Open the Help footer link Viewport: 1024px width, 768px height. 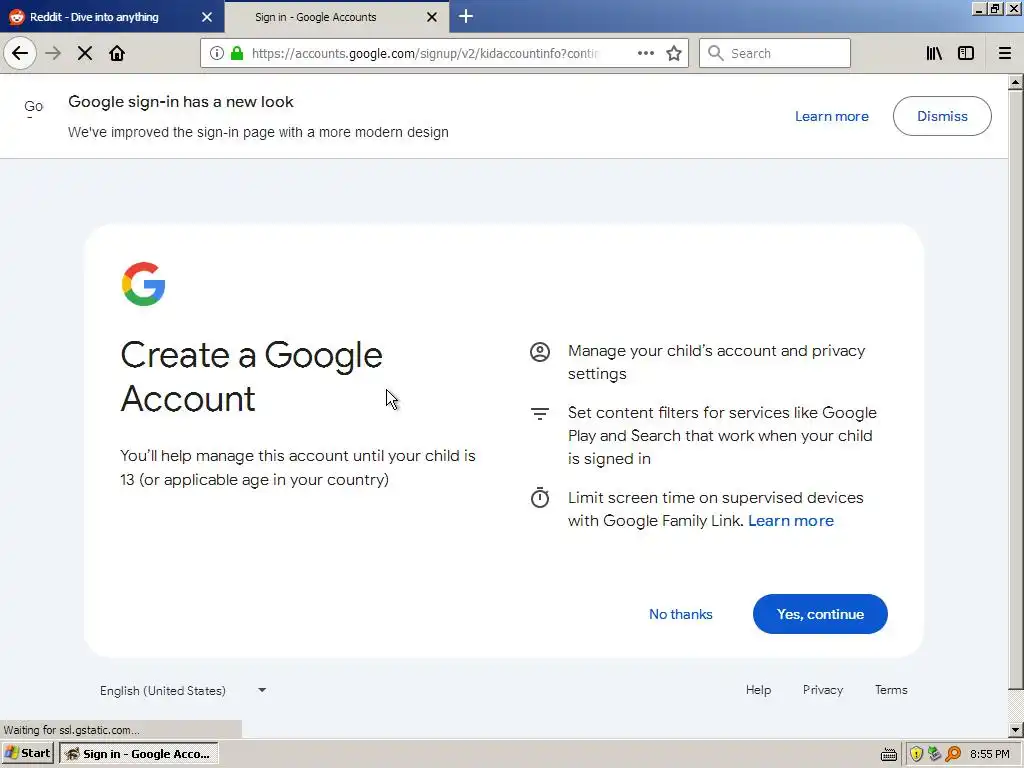tap(758, 690)
